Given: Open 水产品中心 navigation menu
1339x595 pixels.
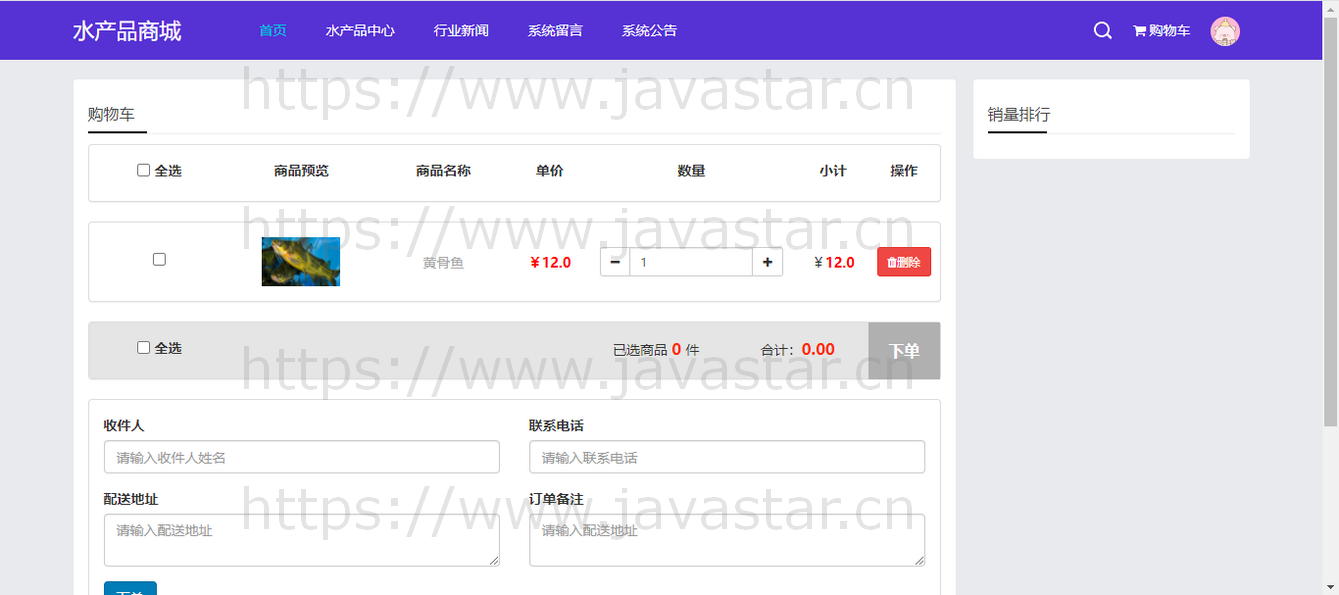Looking at the screenshot, I should pos(360,31).
